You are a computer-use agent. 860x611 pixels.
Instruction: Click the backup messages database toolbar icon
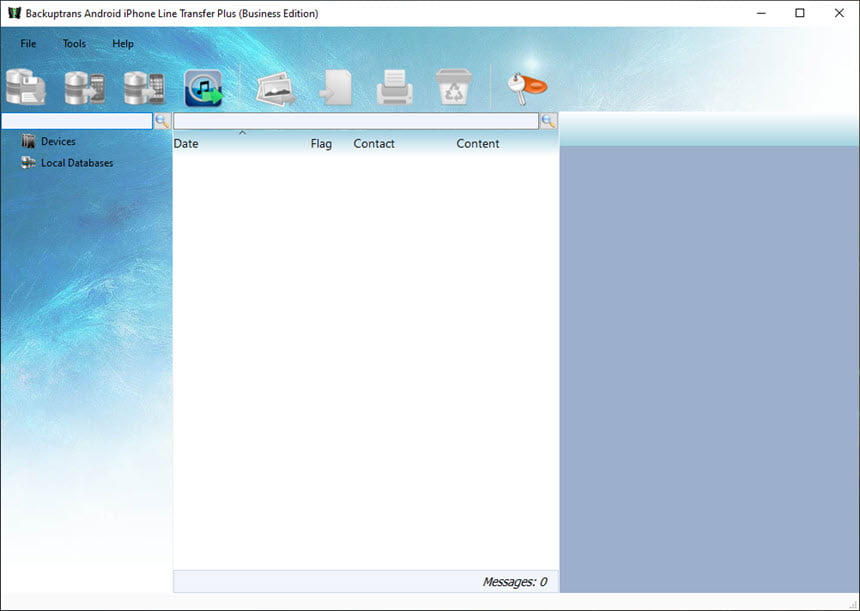pyautogui.click(x=26, y=87)
